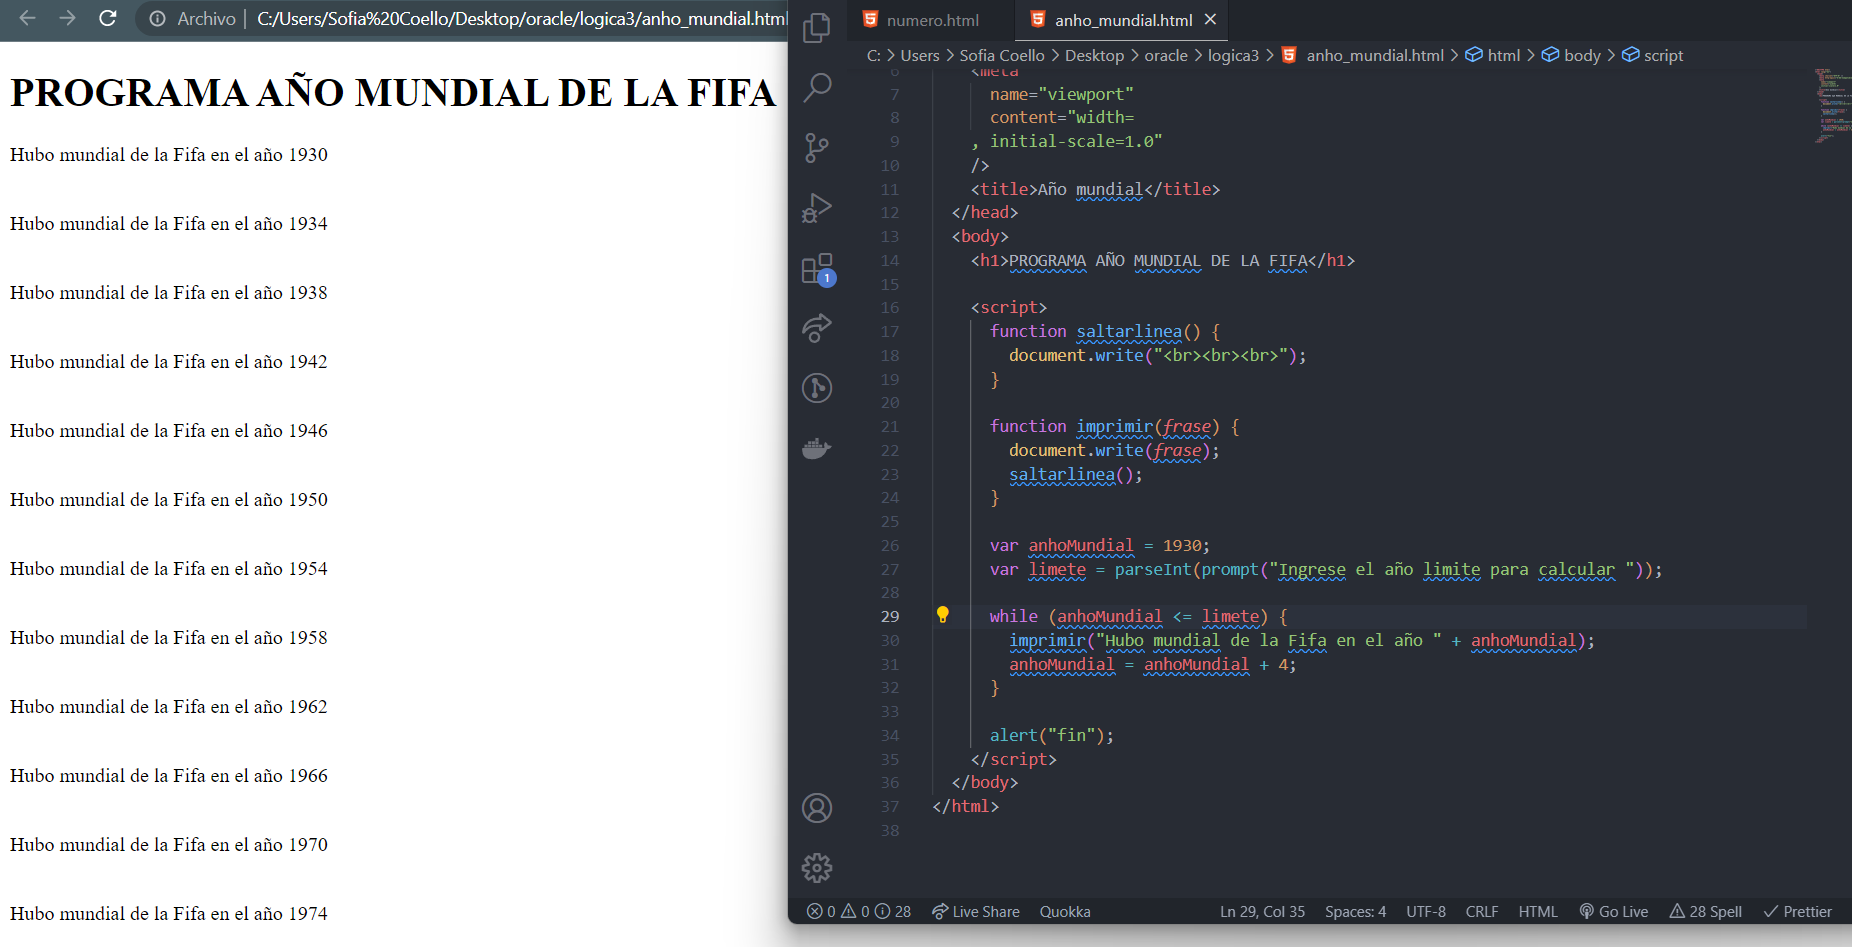Click Quokka in the status bar
This screenshot has width=1852, height=947.
[1065, 912]
